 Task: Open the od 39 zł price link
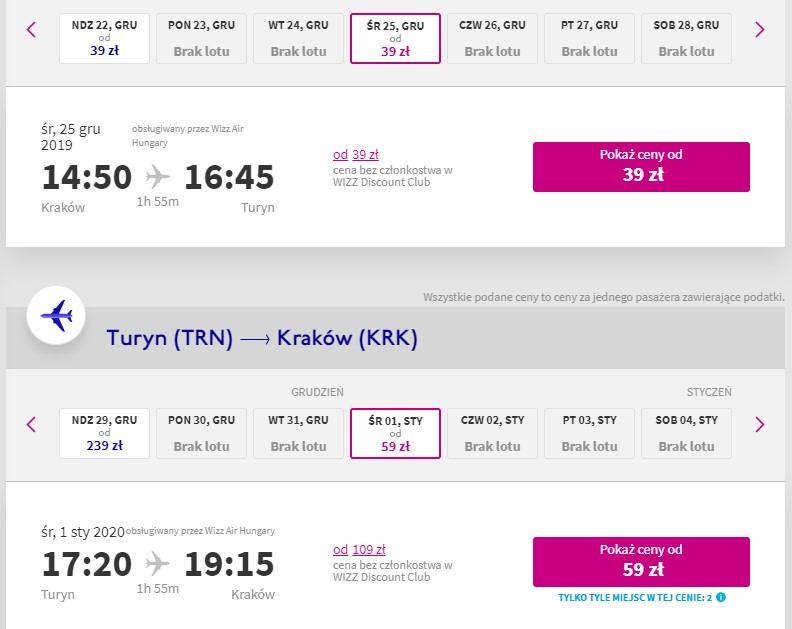click(x=356, y=155)
